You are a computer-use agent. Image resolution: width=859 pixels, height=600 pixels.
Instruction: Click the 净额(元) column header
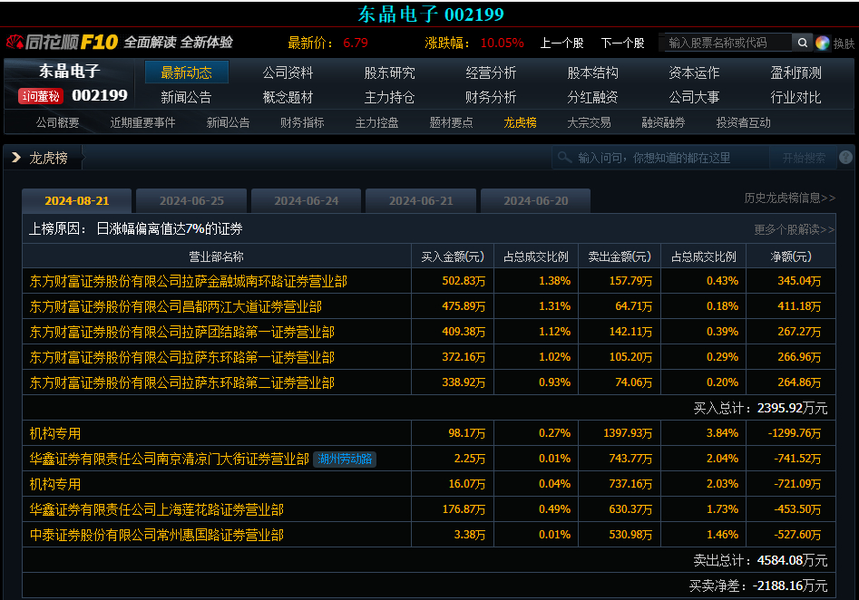[791, 256]
